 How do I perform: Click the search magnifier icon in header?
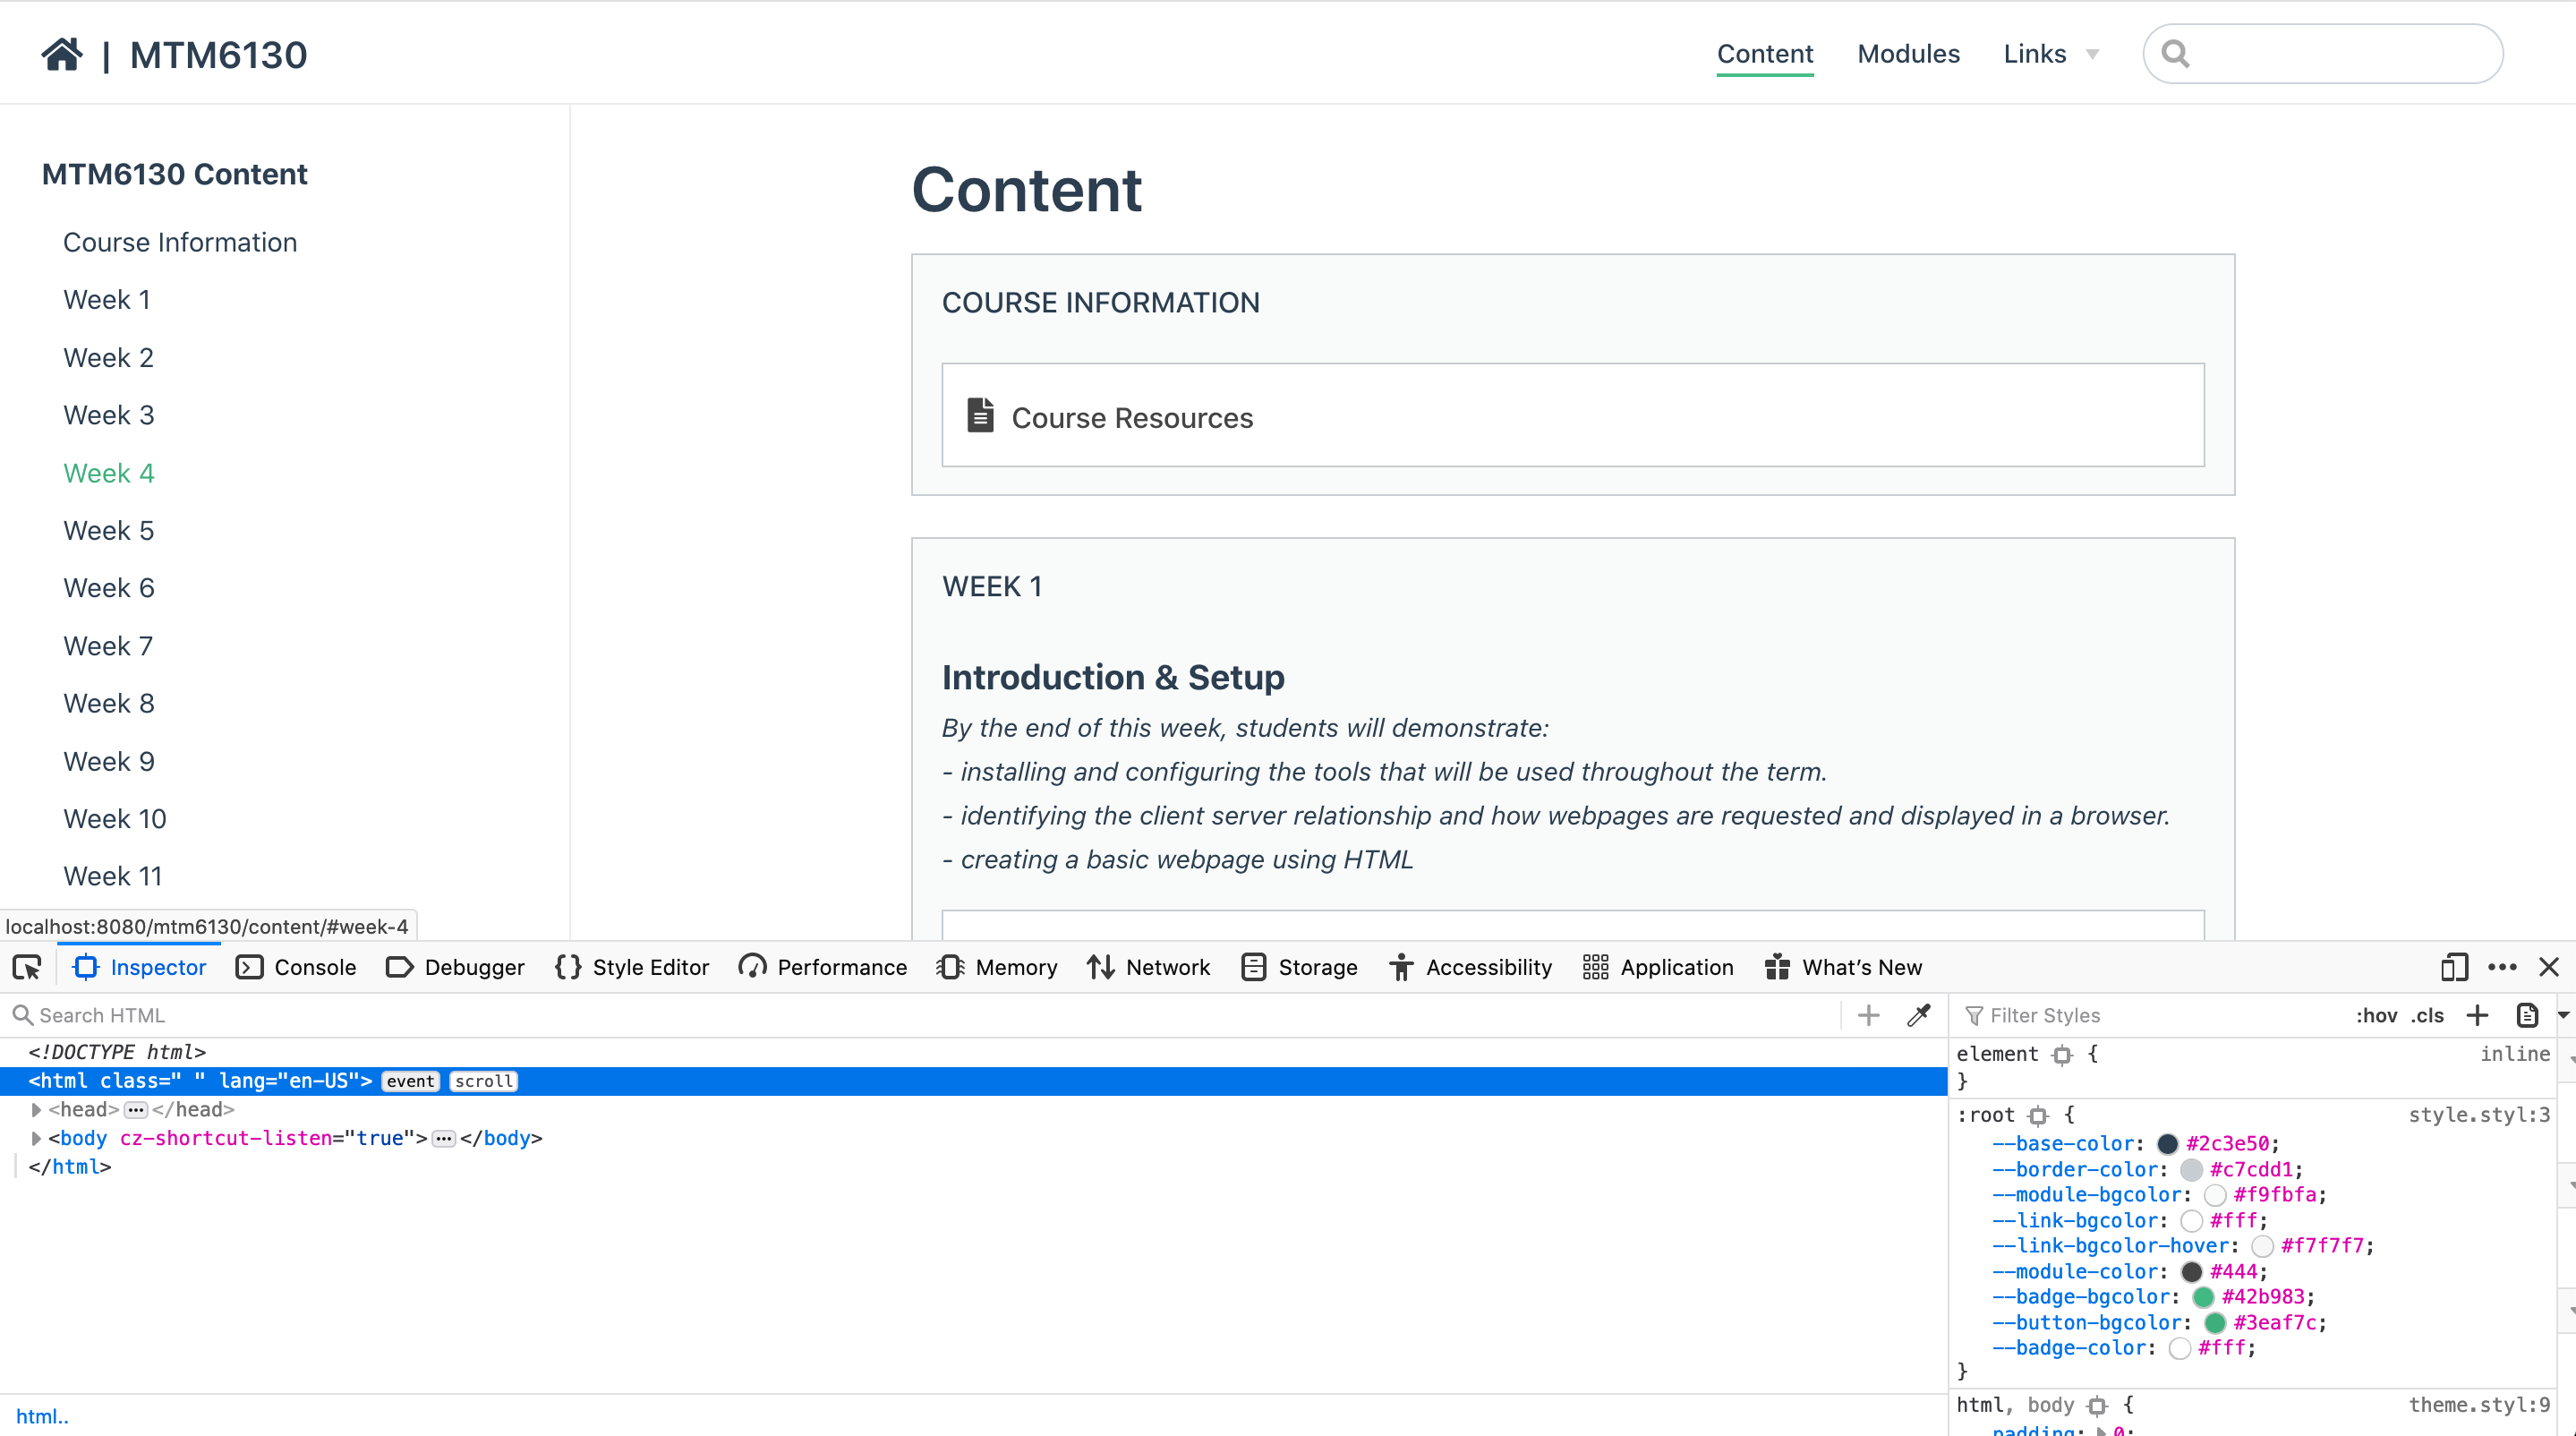tap(2175, 54)
